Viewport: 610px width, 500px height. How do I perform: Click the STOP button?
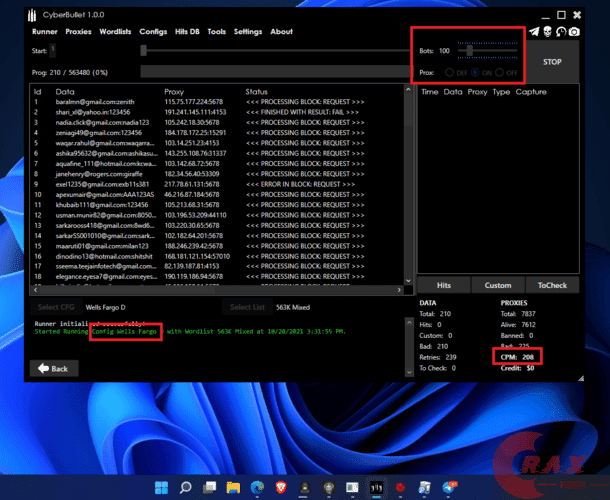pos(552,62)
